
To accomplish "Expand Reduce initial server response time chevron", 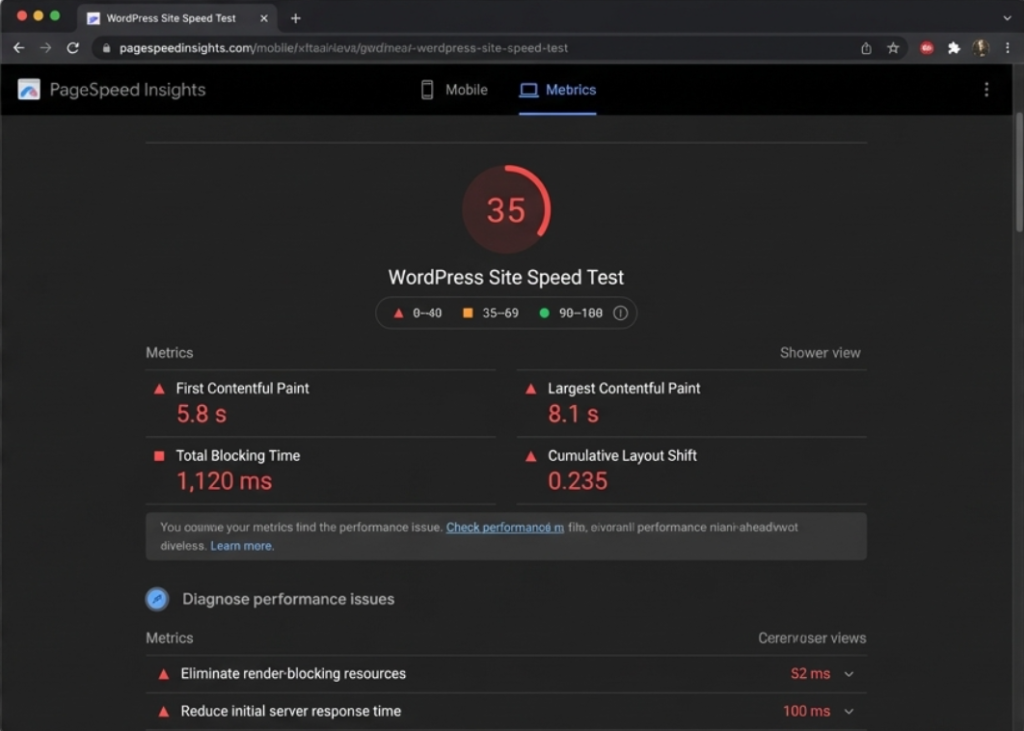I will click(849, 711).
